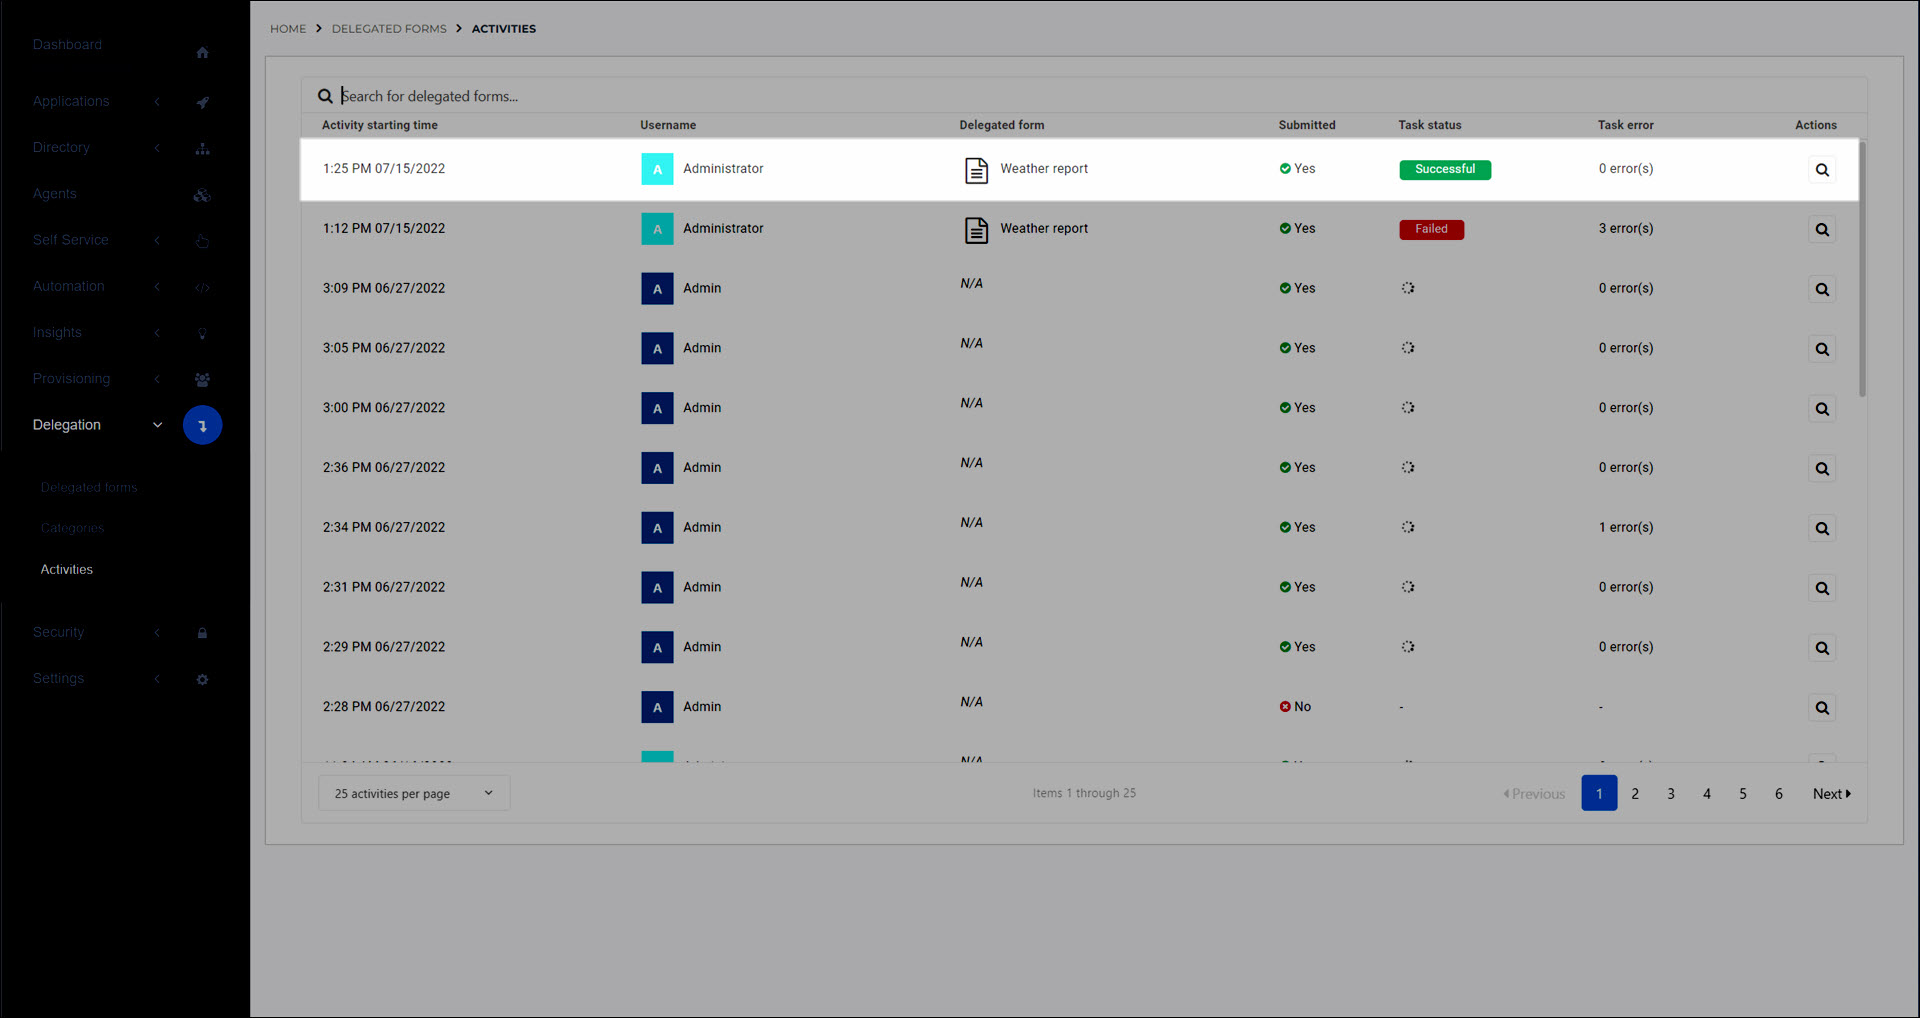
Task: Open Dashboard from the sidebar
Action: click(x=67, y=45)
